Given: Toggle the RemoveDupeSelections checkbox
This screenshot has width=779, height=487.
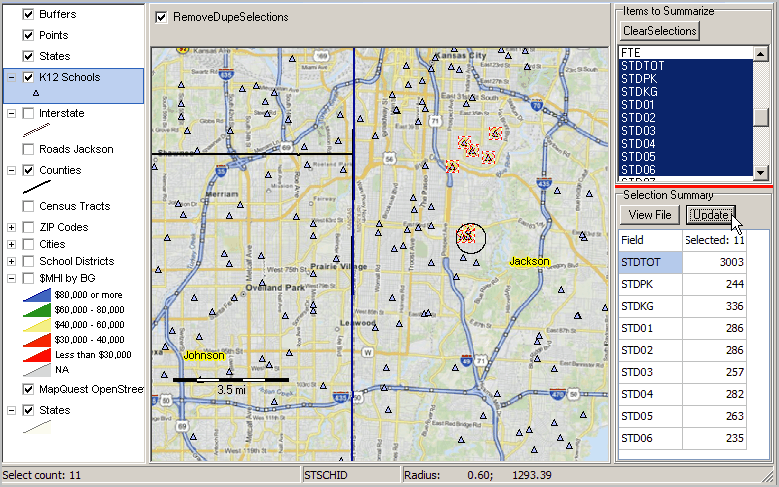Looking at the screenshot, I should point(161,17).
